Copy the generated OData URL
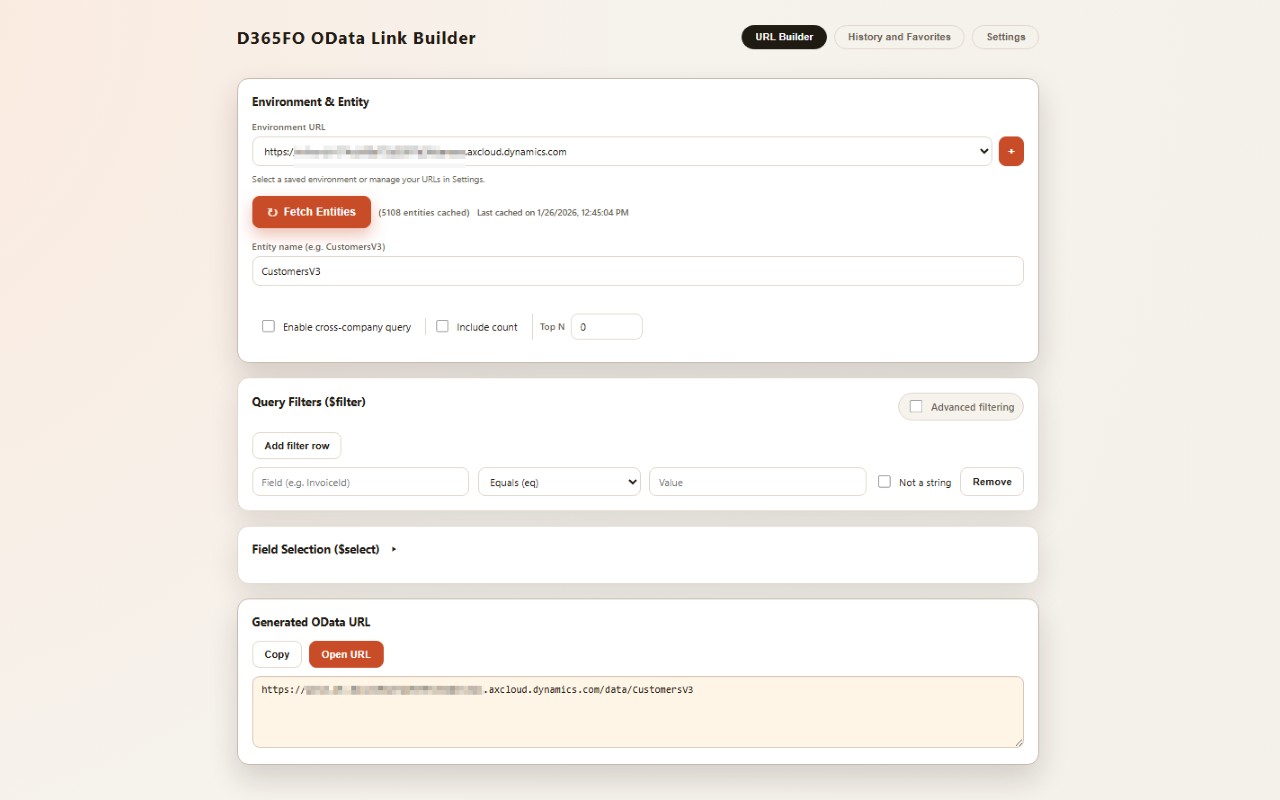 [277, 654]
